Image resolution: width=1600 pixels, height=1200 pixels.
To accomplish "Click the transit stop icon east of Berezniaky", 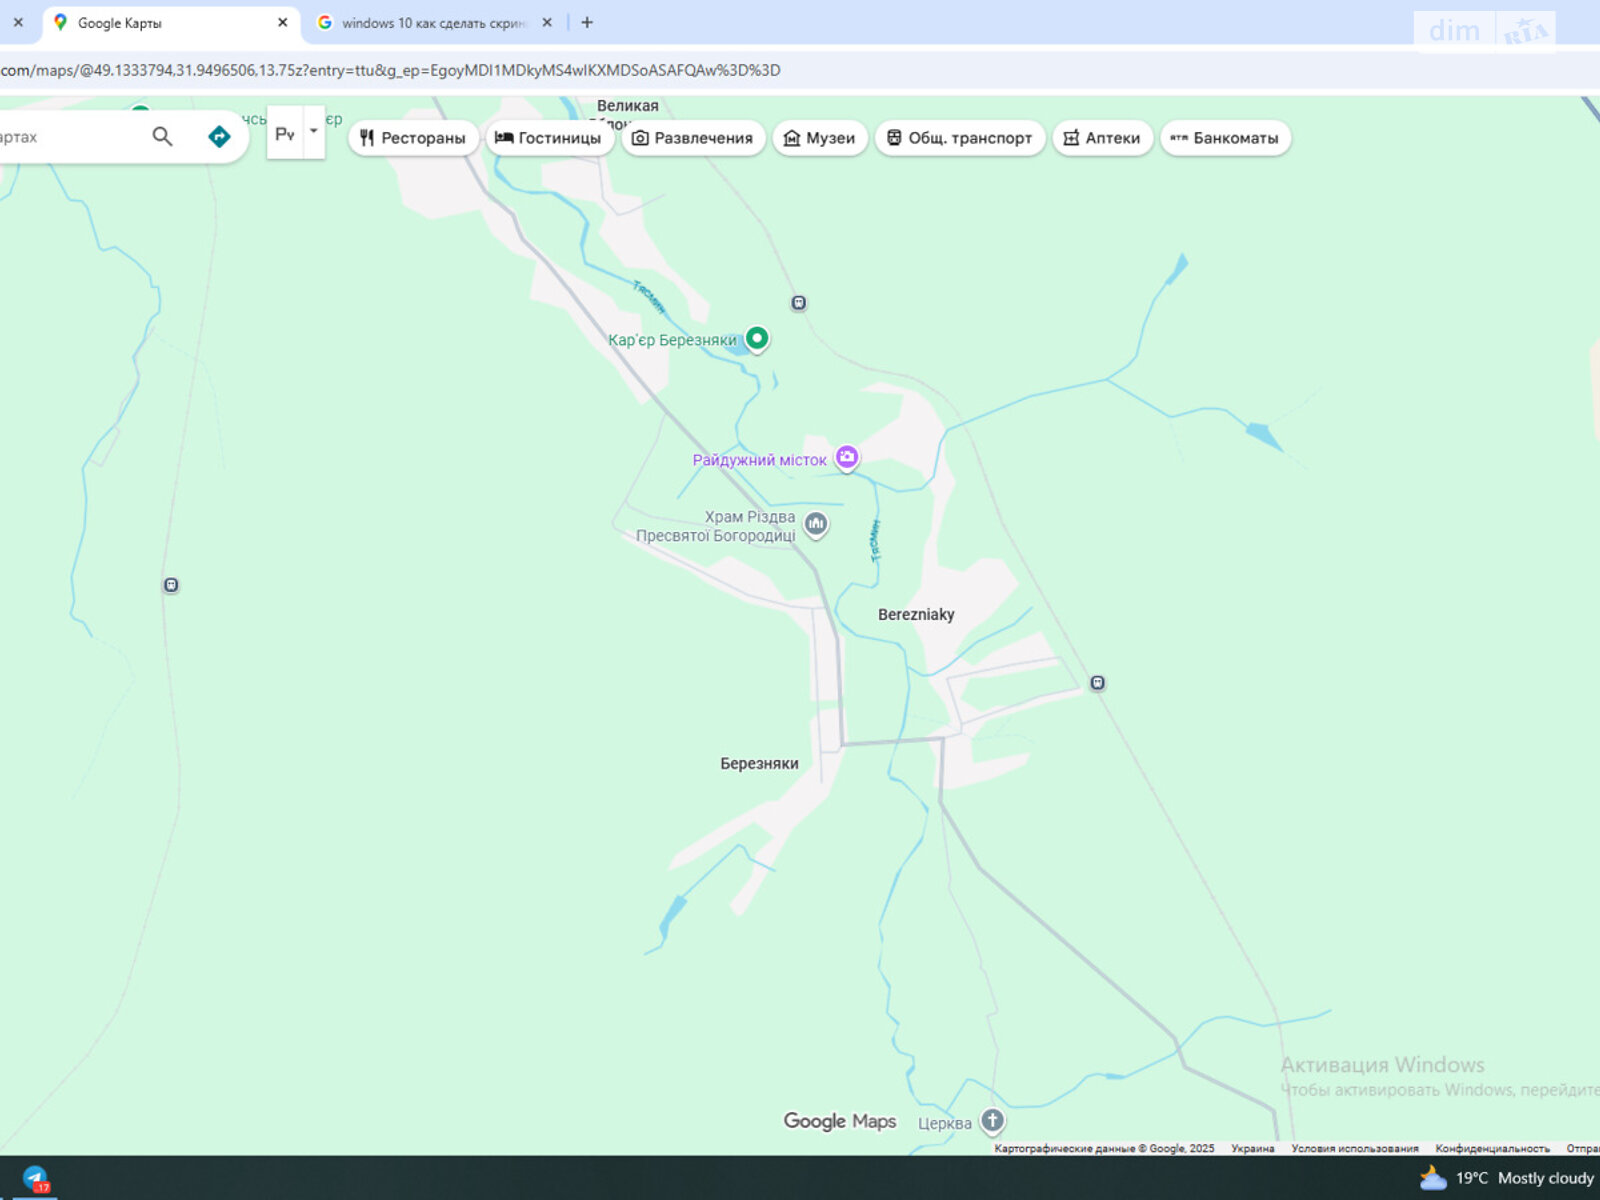I will point(1097,683).
